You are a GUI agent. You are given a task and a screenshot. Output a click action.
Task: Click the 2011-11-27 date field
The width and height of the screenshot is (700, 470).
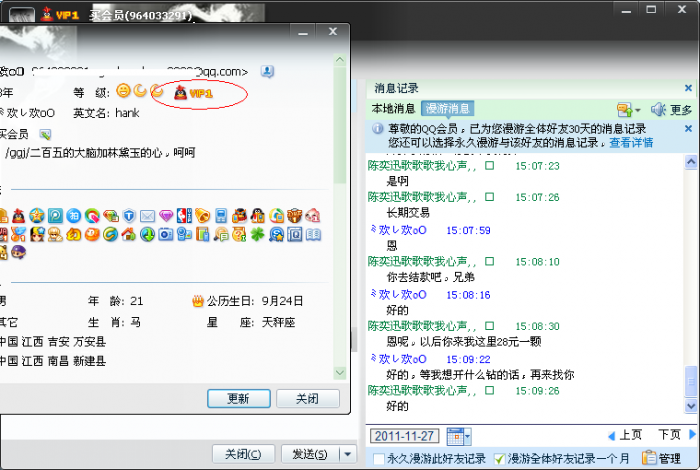click(404, 436)
